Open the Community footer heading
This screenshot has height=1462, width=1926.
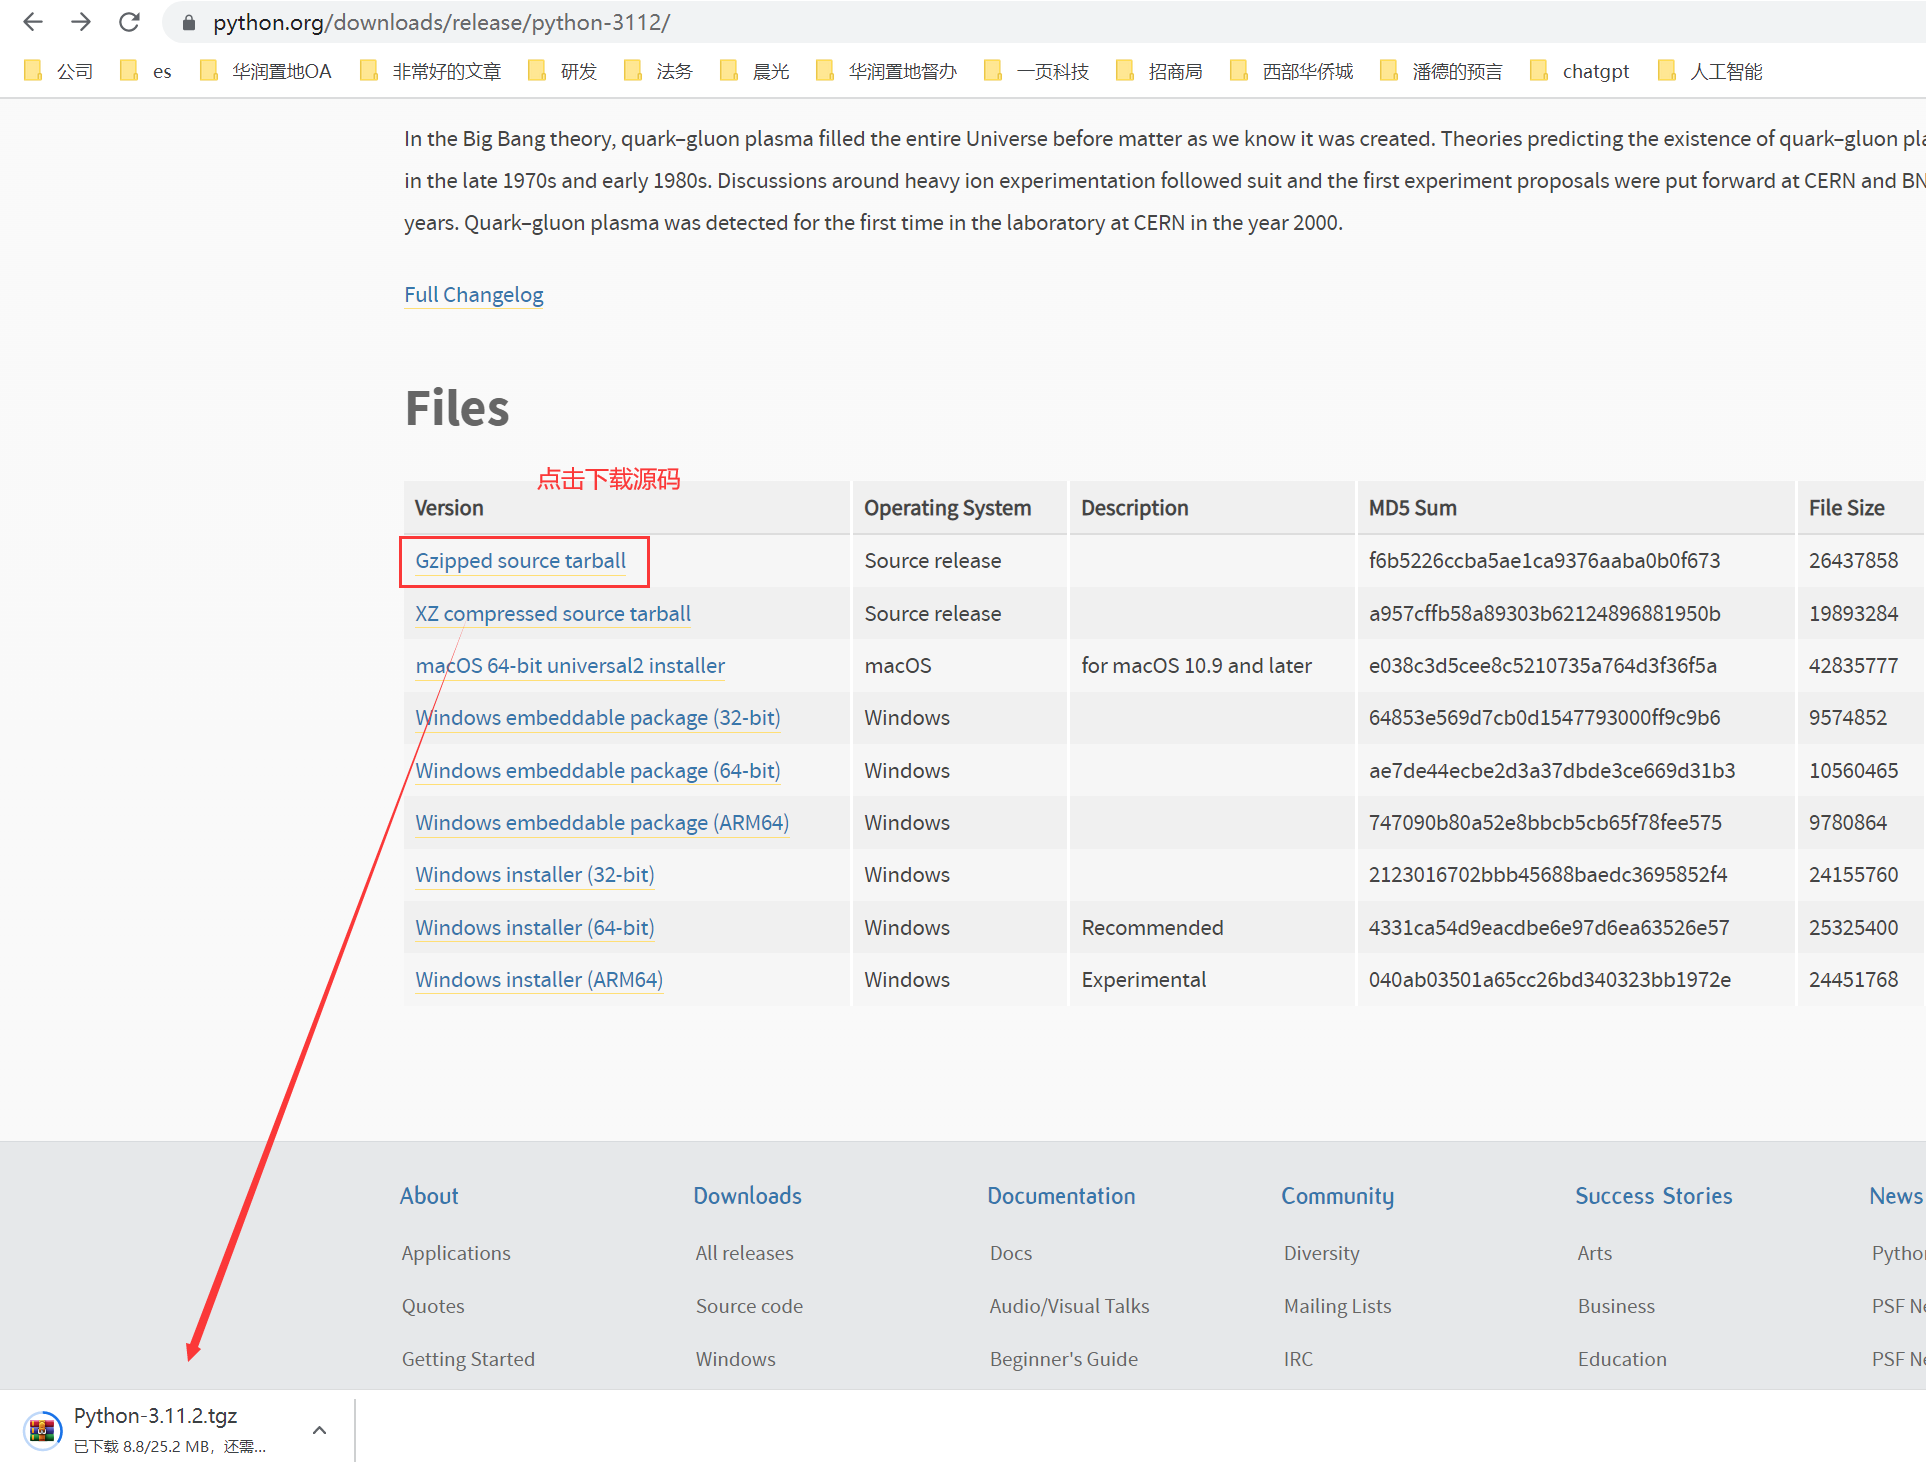[x=1337, y=1196]
